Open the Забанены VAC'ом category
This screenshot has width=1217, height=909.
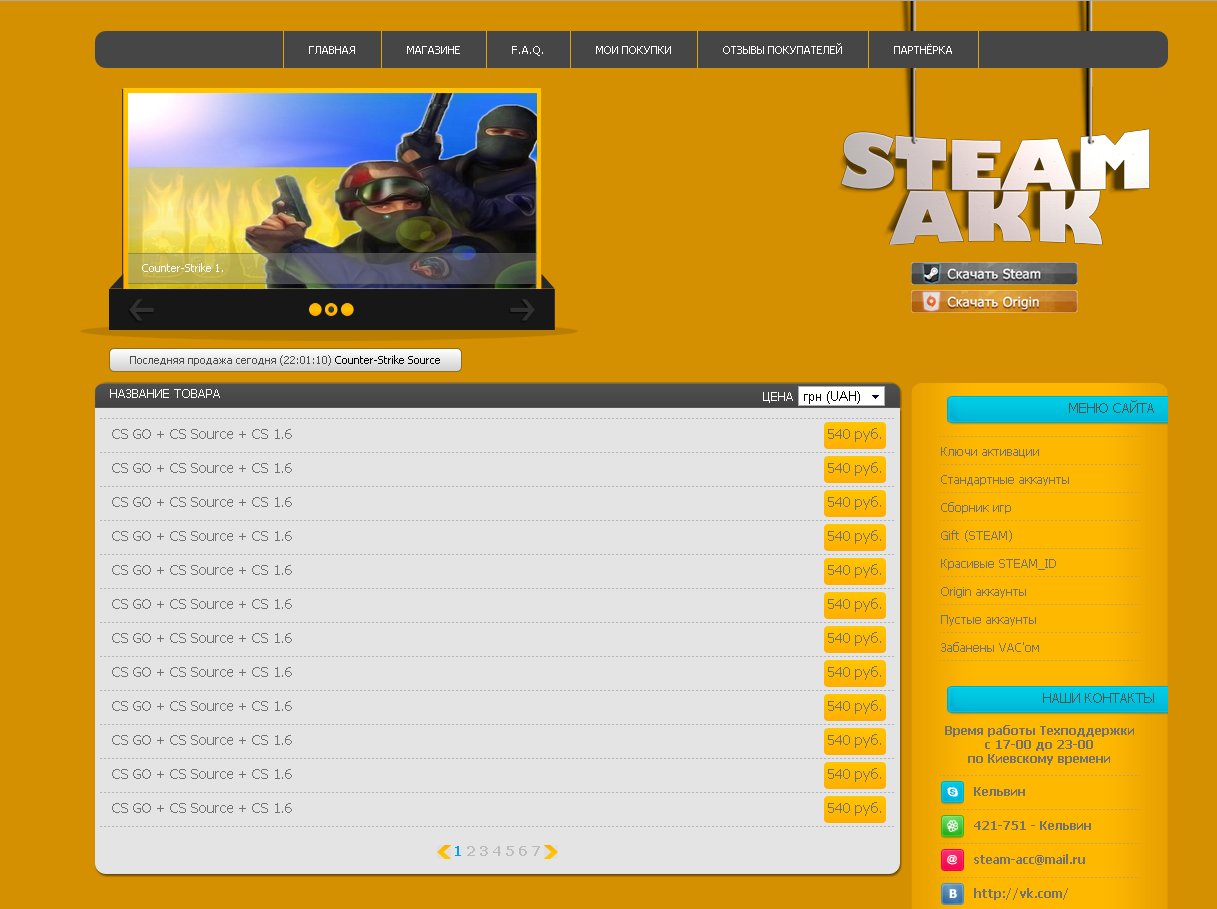pyautogui.click(x=990, y=648)
